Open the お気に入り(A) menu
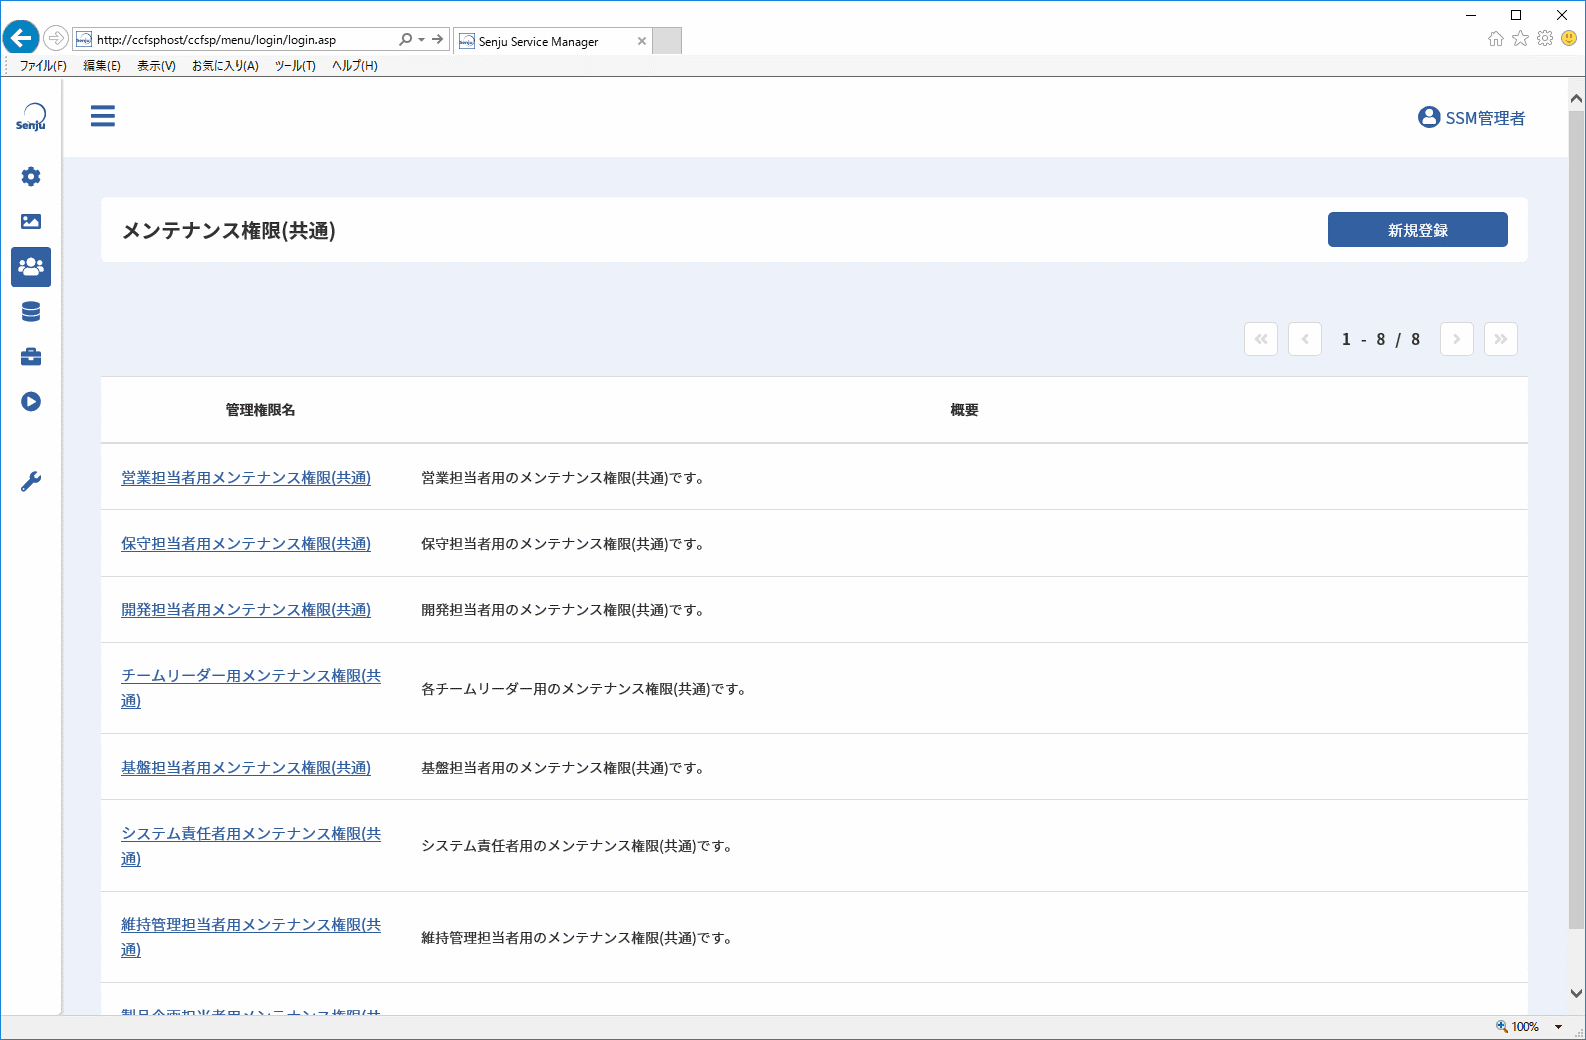Screen dimensions: 1586x1040 point(225,66)
